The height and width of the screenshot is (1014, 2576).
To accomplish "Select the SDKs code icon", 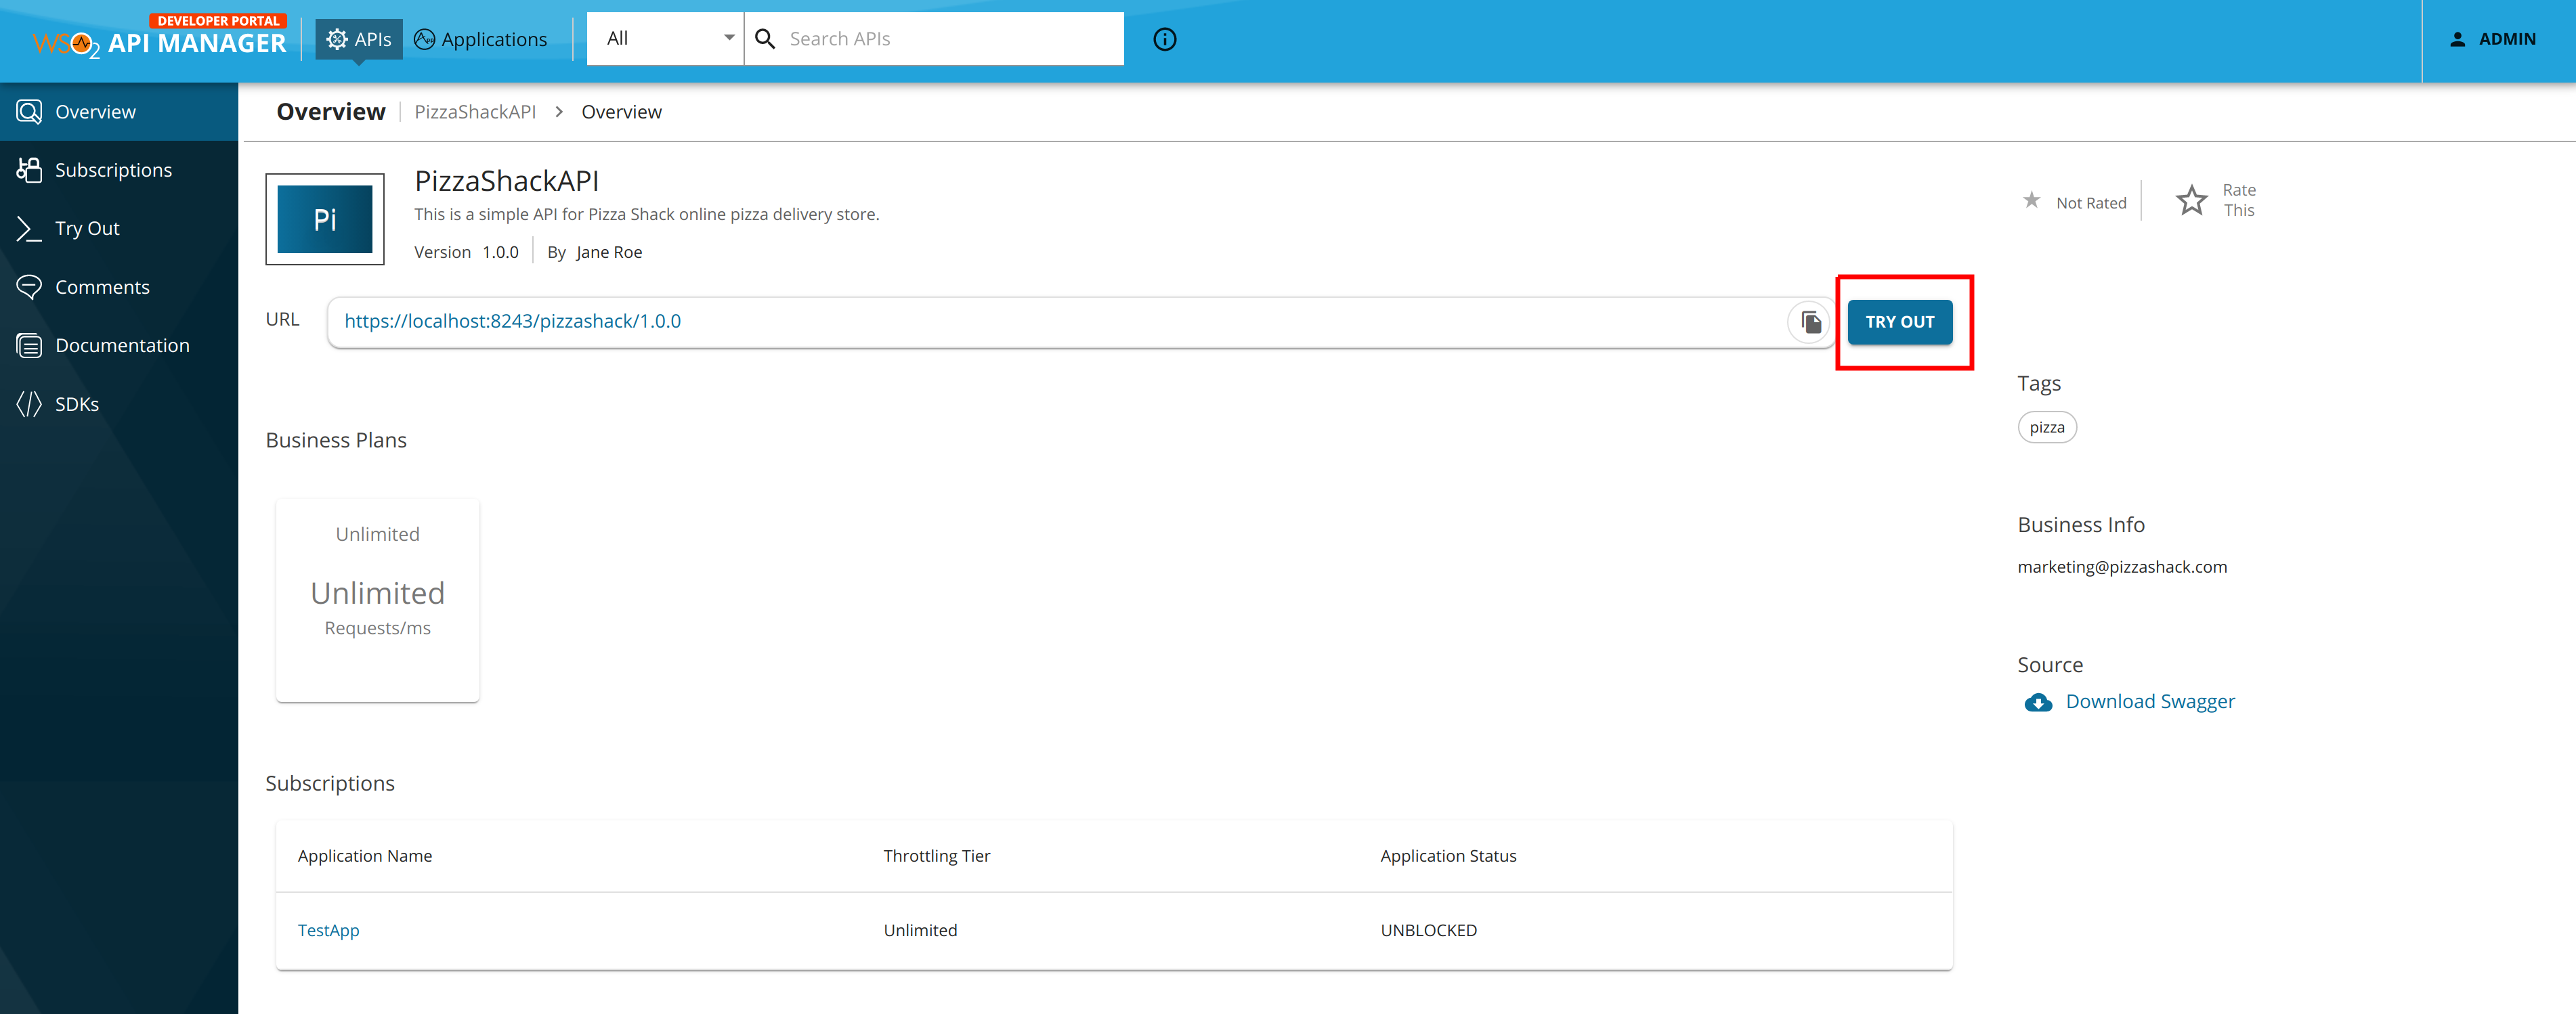I will tap(29, 403).
